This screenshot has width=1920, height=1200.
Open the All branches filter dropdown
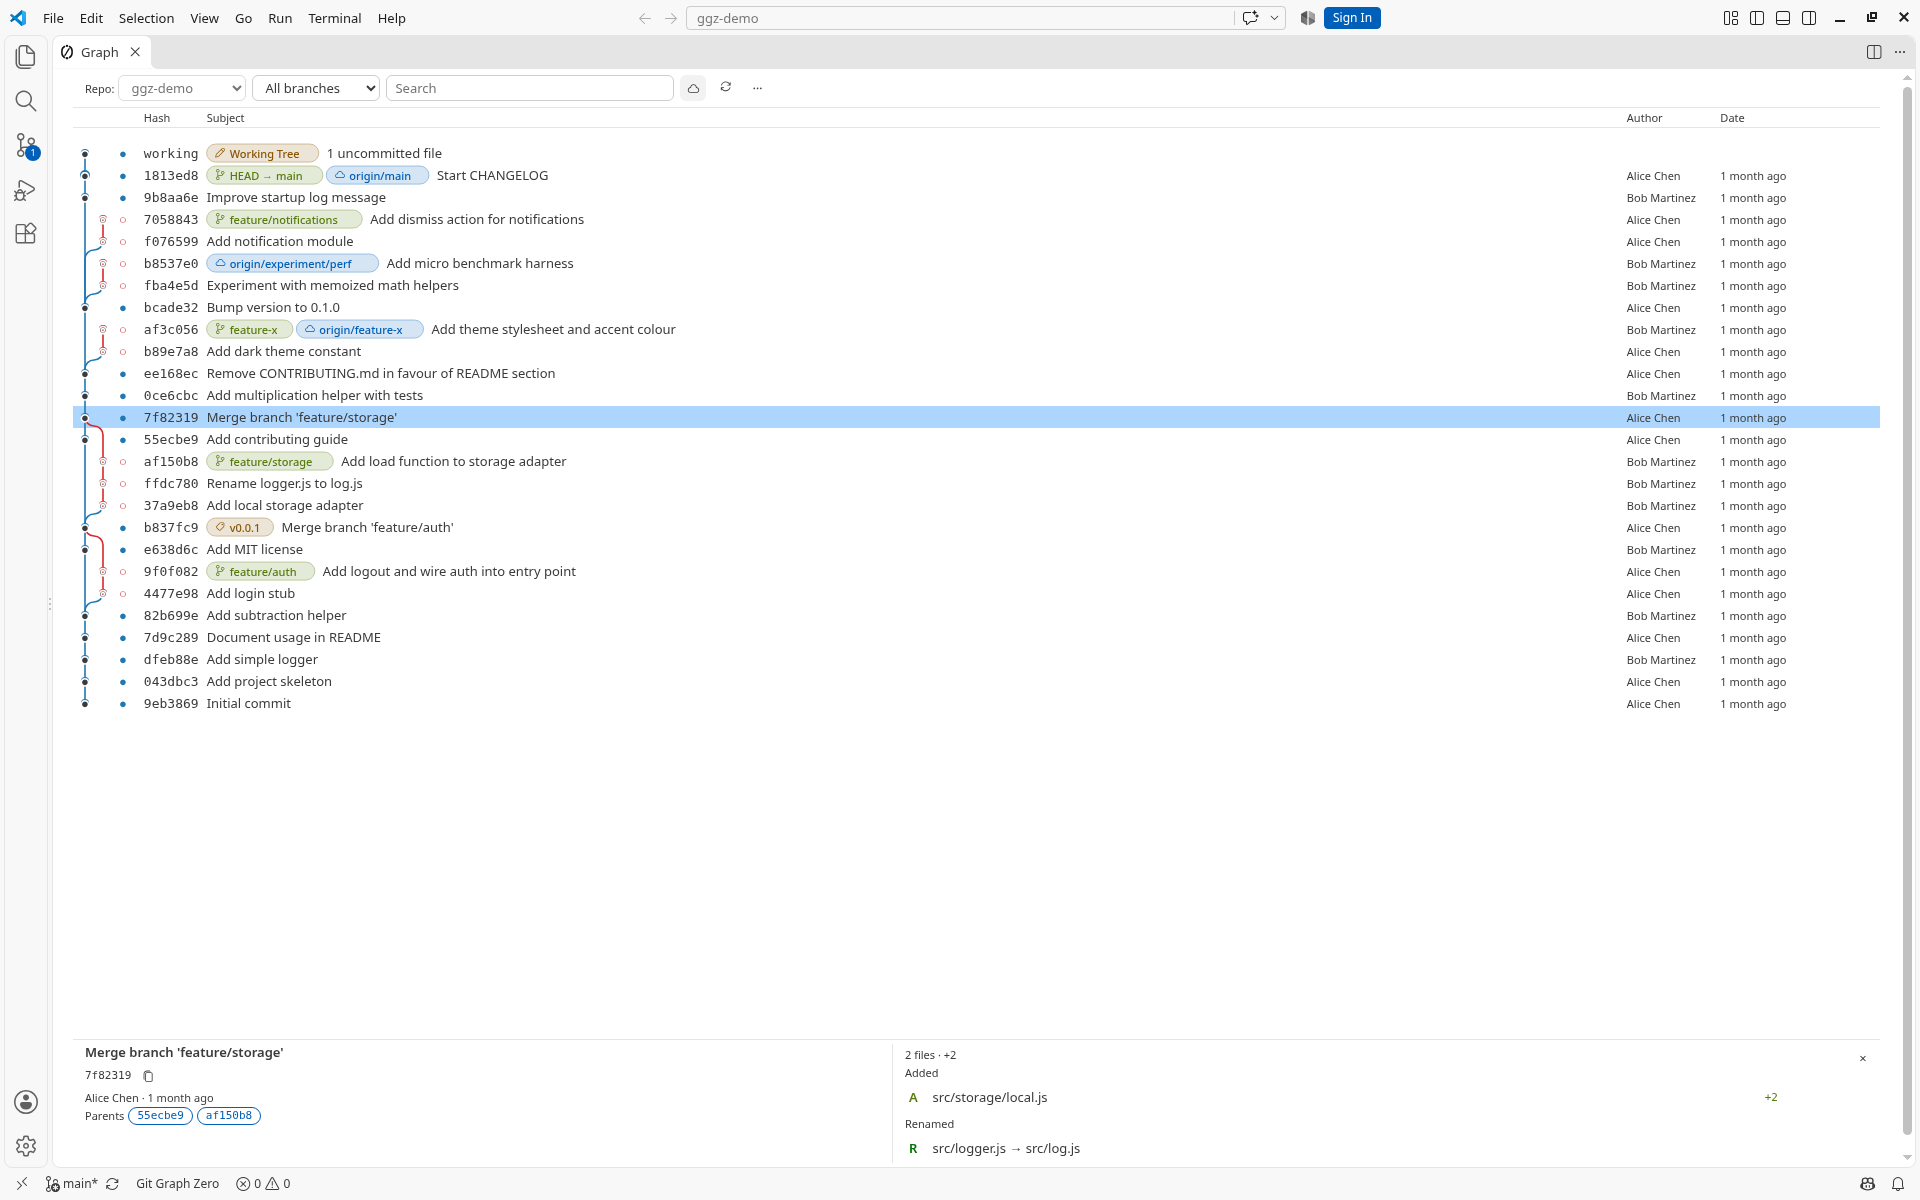point(316,88)
